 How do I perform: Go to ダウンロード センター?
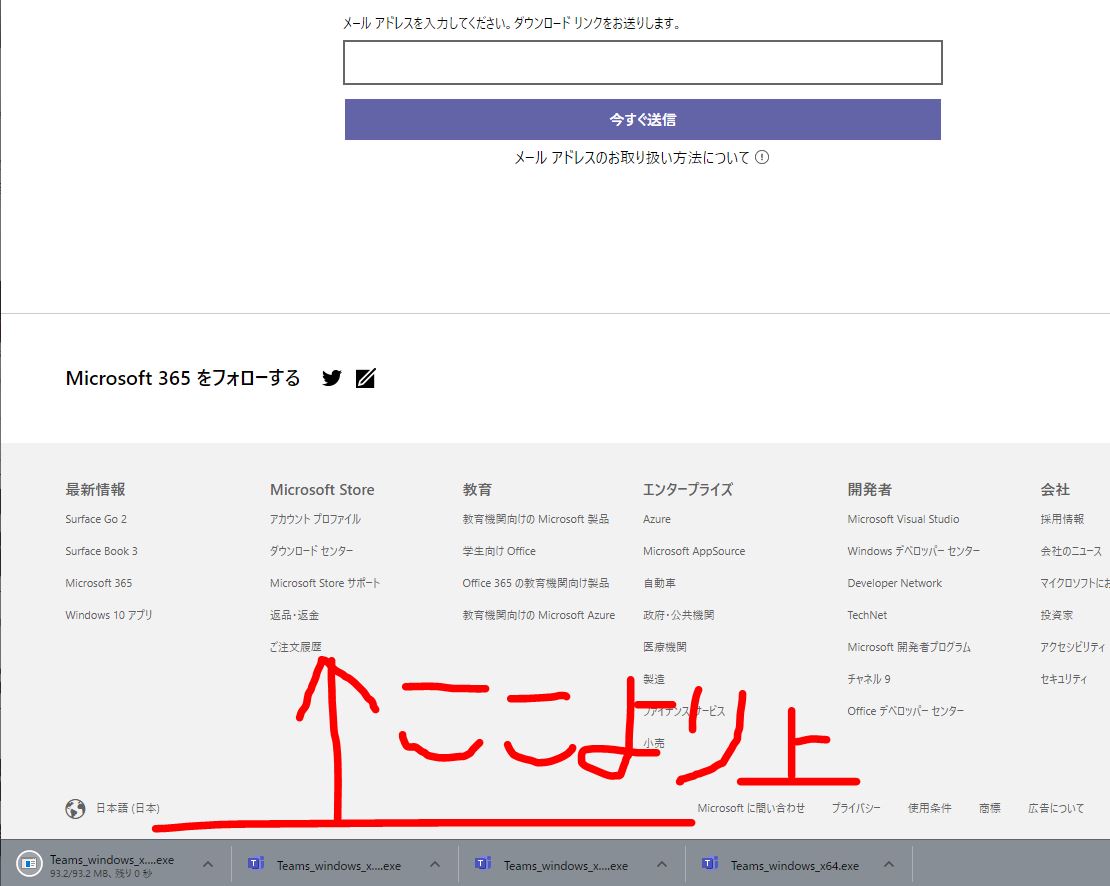point(311,551)
